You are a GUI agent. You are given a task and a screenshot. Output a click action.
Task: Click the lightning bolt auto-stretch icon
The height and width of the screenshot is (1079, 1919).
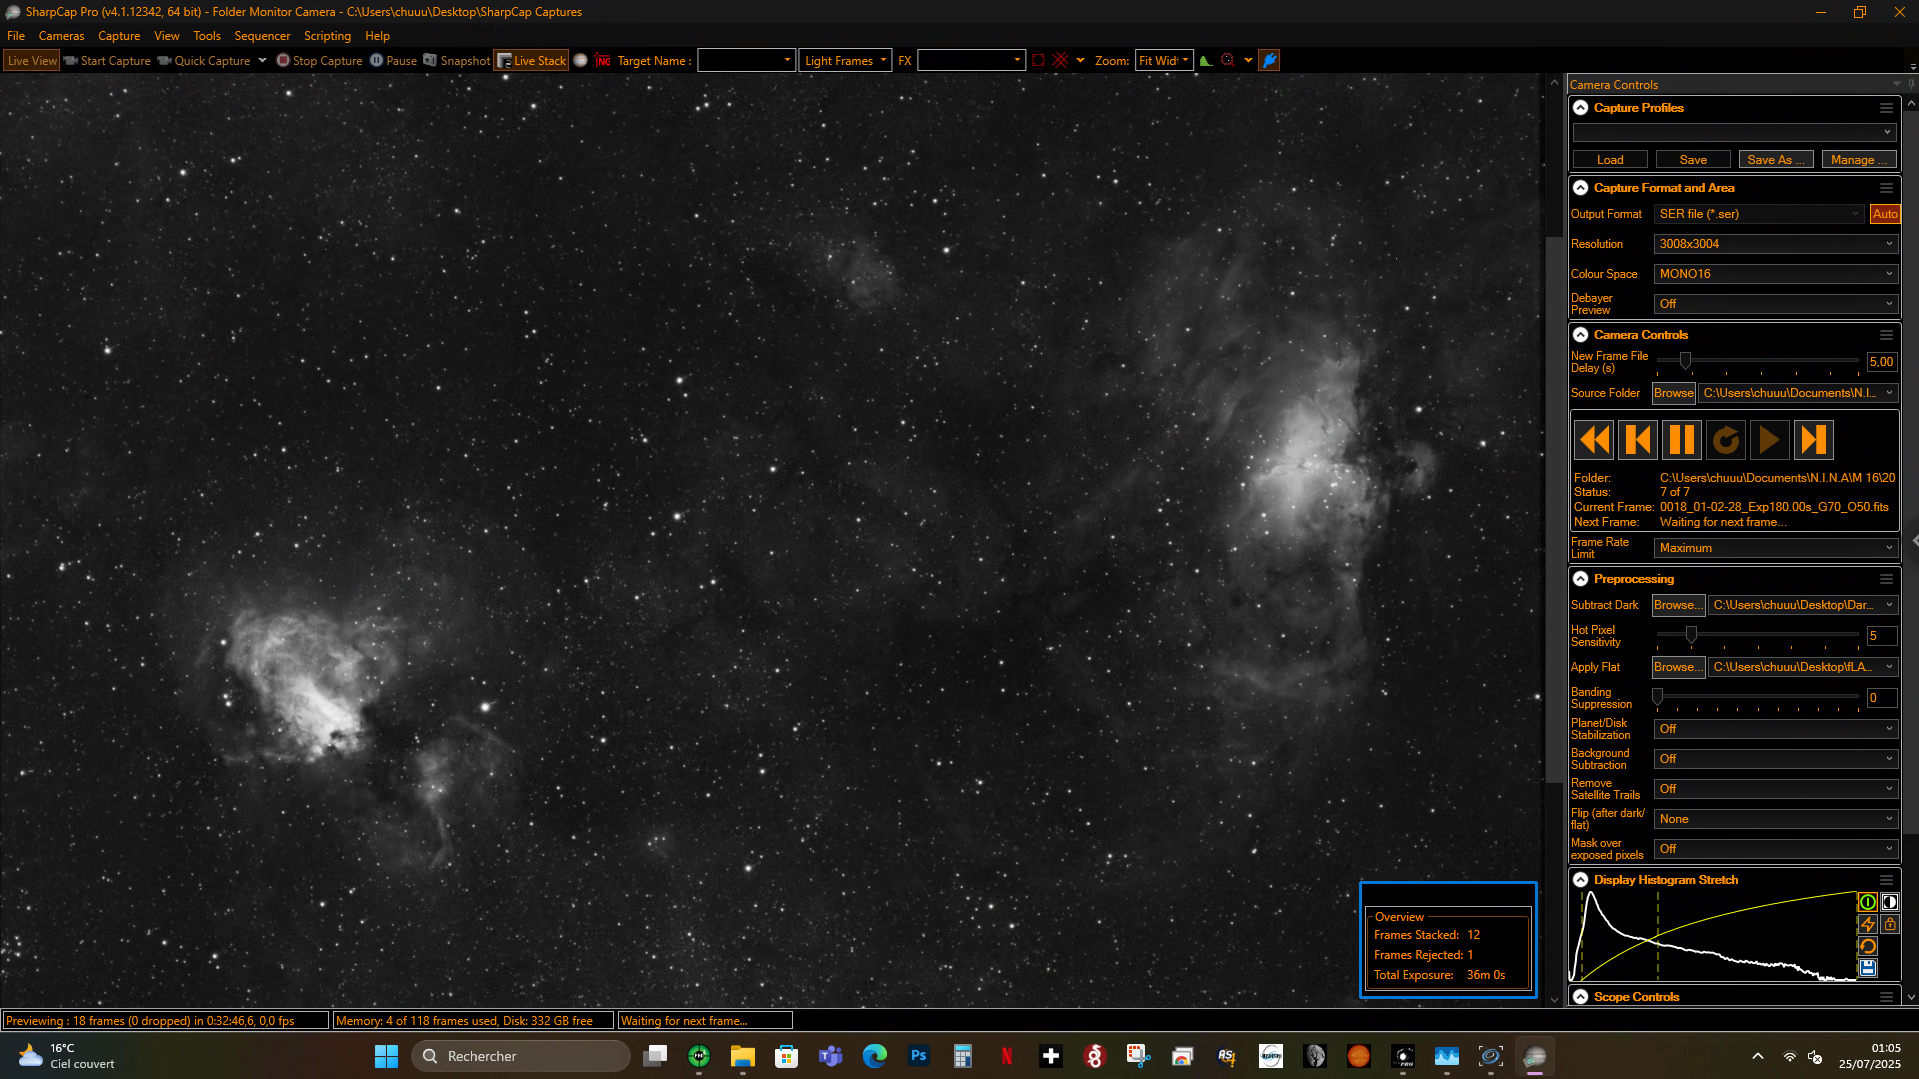[1867, 924]
